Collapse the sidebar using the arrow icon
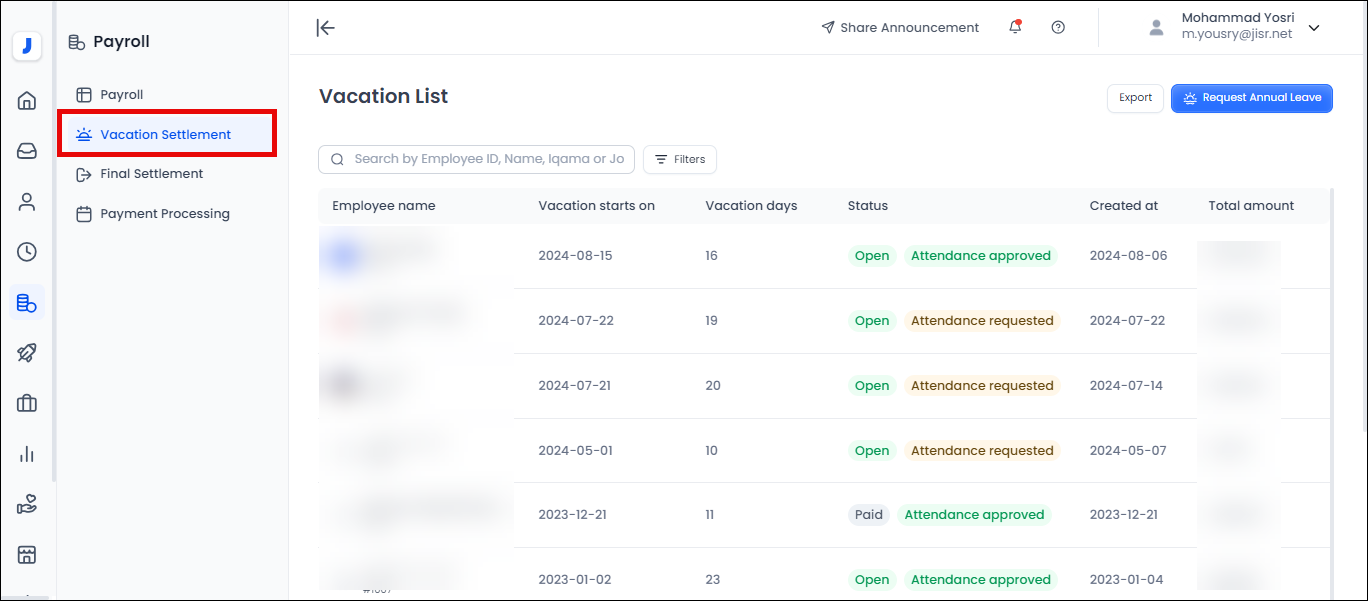 click(x=325, y=27)
